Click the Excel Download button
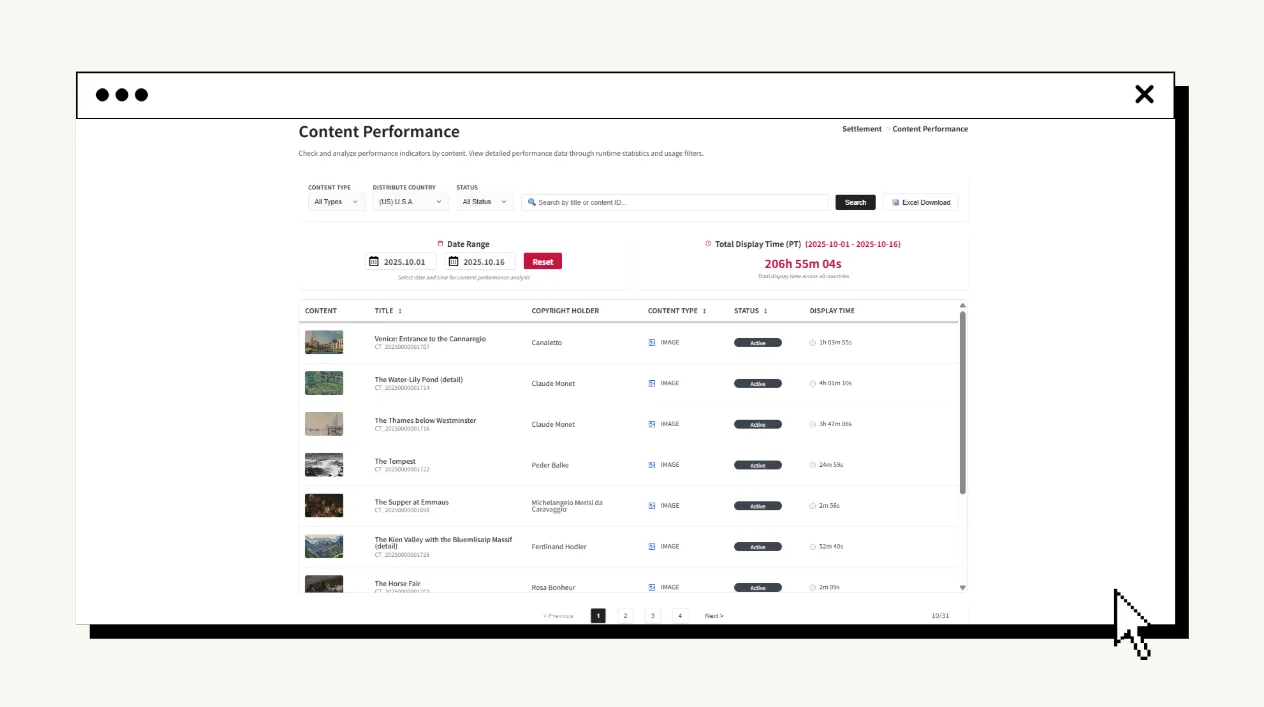Screen dimensions: 1264x707 pos(921,202)
